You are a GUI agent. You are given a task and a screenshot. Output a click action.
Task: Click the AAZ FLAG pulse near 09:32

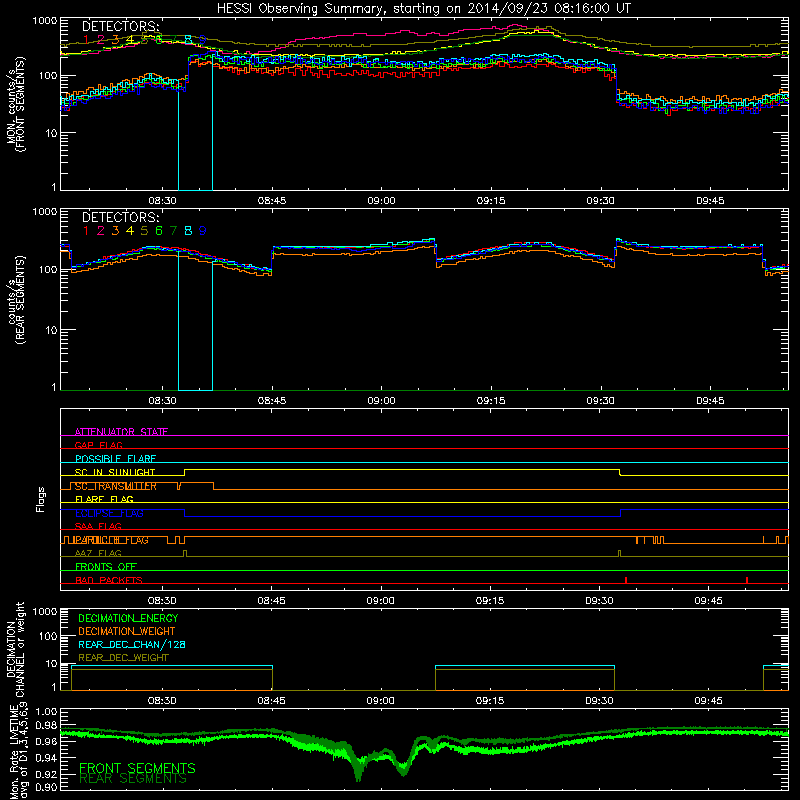(x=619, y=554)
